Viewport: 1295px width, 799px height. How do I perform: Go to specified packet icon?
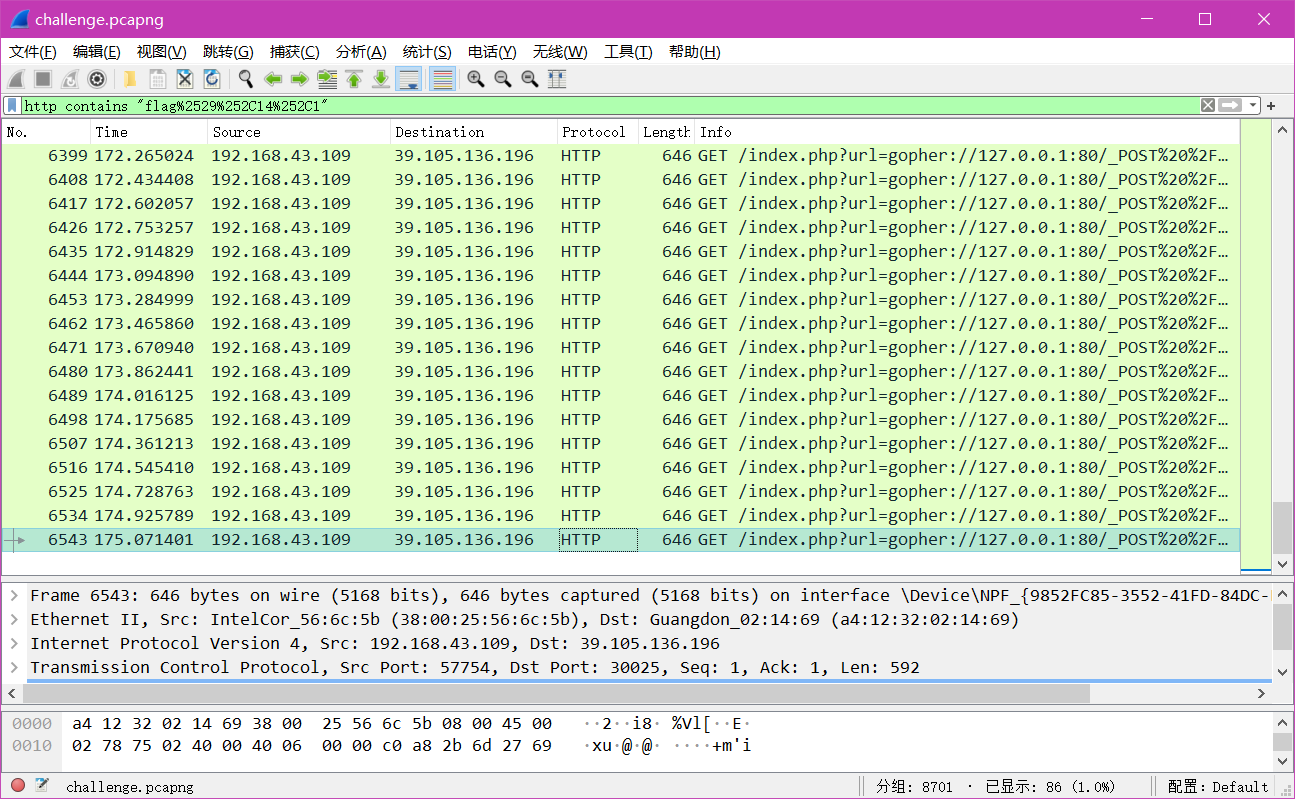click(326, 79)
